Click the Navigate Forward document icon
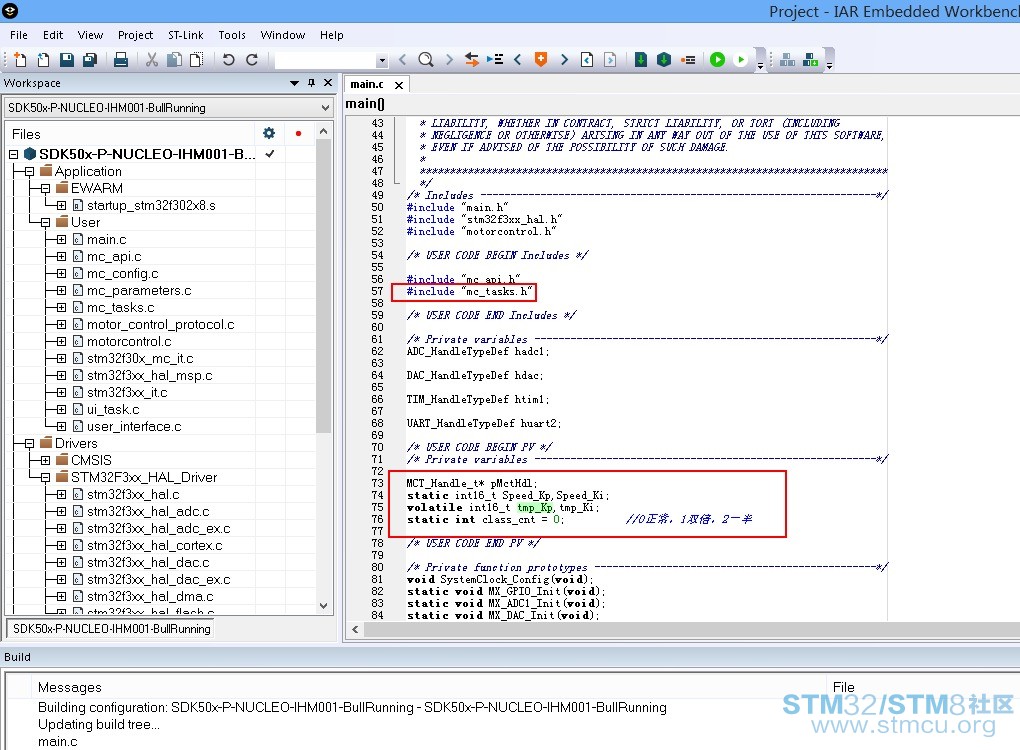Screen dimensions: 1020x750 (x=610, y=60)
